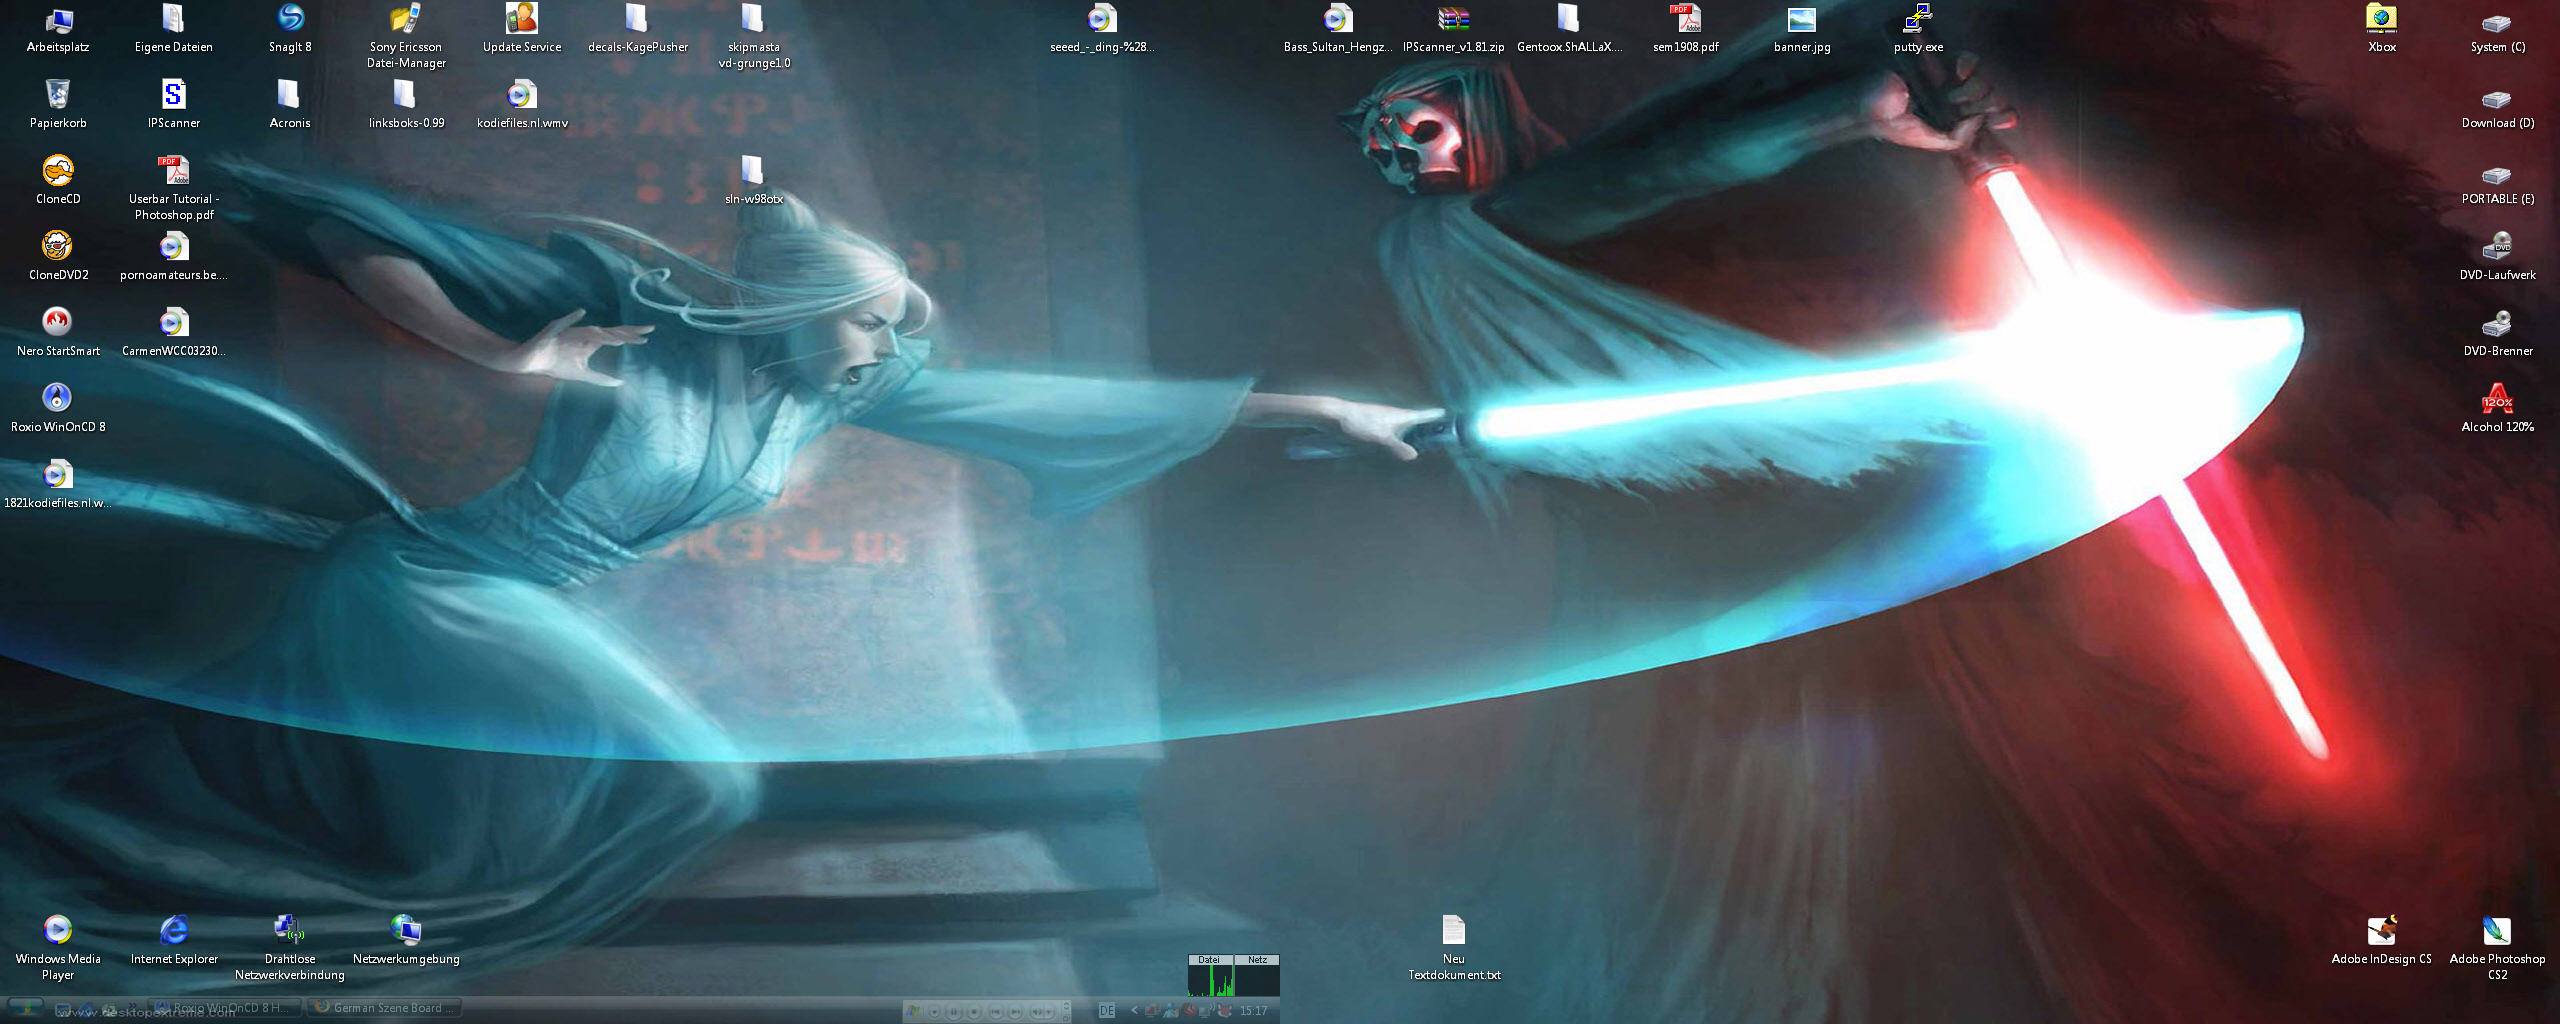Open the Nero StartSmart shortcut
The width and height of the screenshot is (2560, 1024).
click(x=58, y=333)
